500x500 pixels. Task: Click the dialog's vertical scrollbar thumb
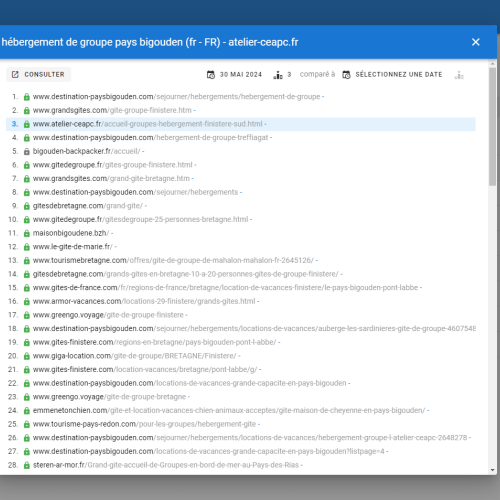coord(493,127)
